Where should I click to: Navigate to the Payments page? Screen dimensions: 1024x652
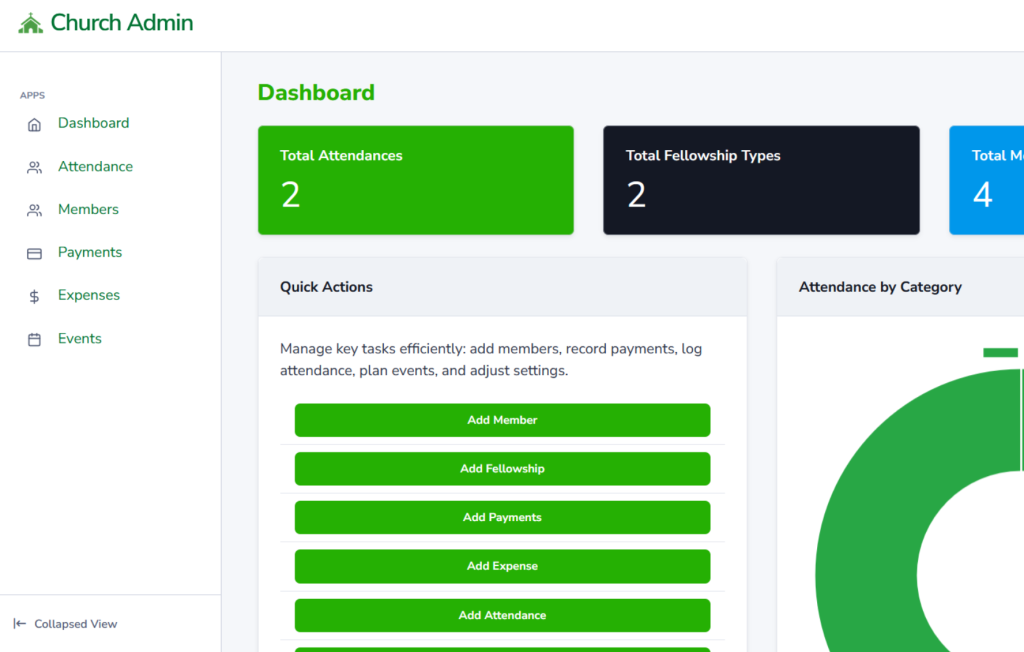pyautogui.click(x=90, y=252)
